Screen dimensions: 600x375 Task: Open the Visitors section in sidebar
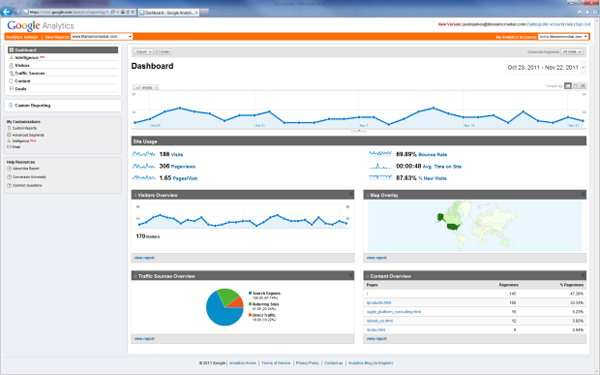(x=22, y=65)
